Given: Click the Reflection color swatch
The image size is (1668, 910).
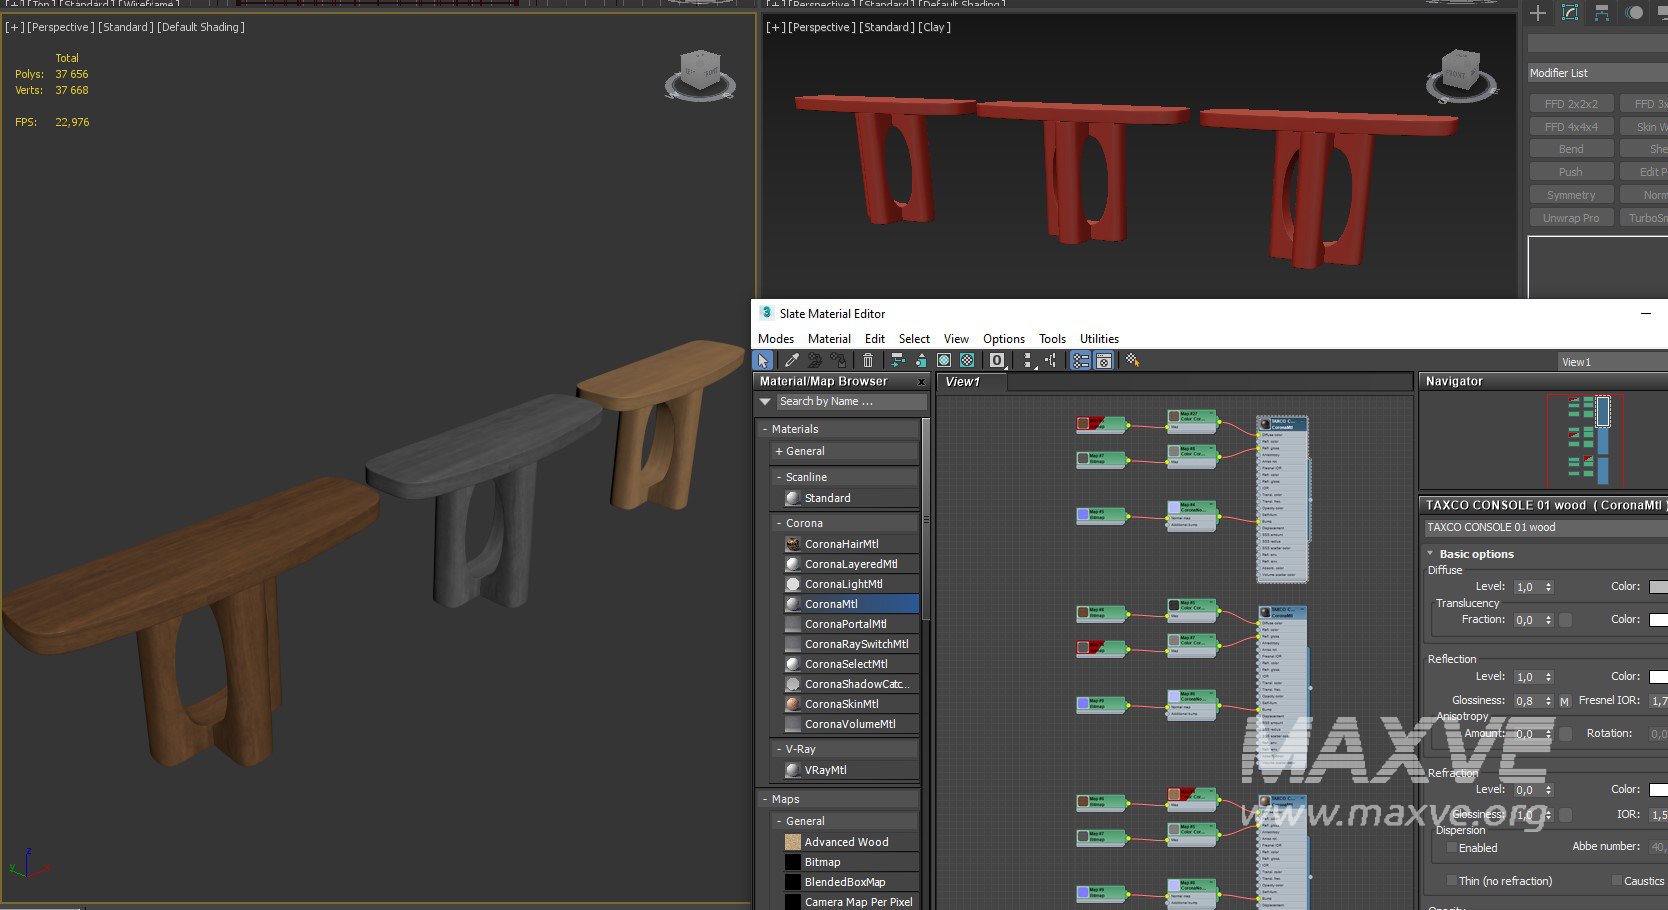Looking at the screenshot, I should pyautogui.click(x=1657, y=677).
